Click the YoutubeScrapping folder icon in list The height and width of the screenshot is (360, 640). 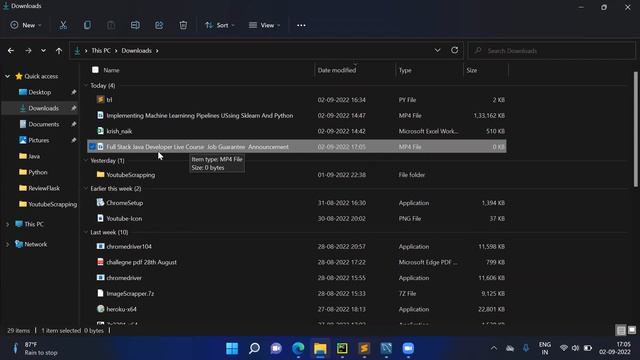[100, 175]
